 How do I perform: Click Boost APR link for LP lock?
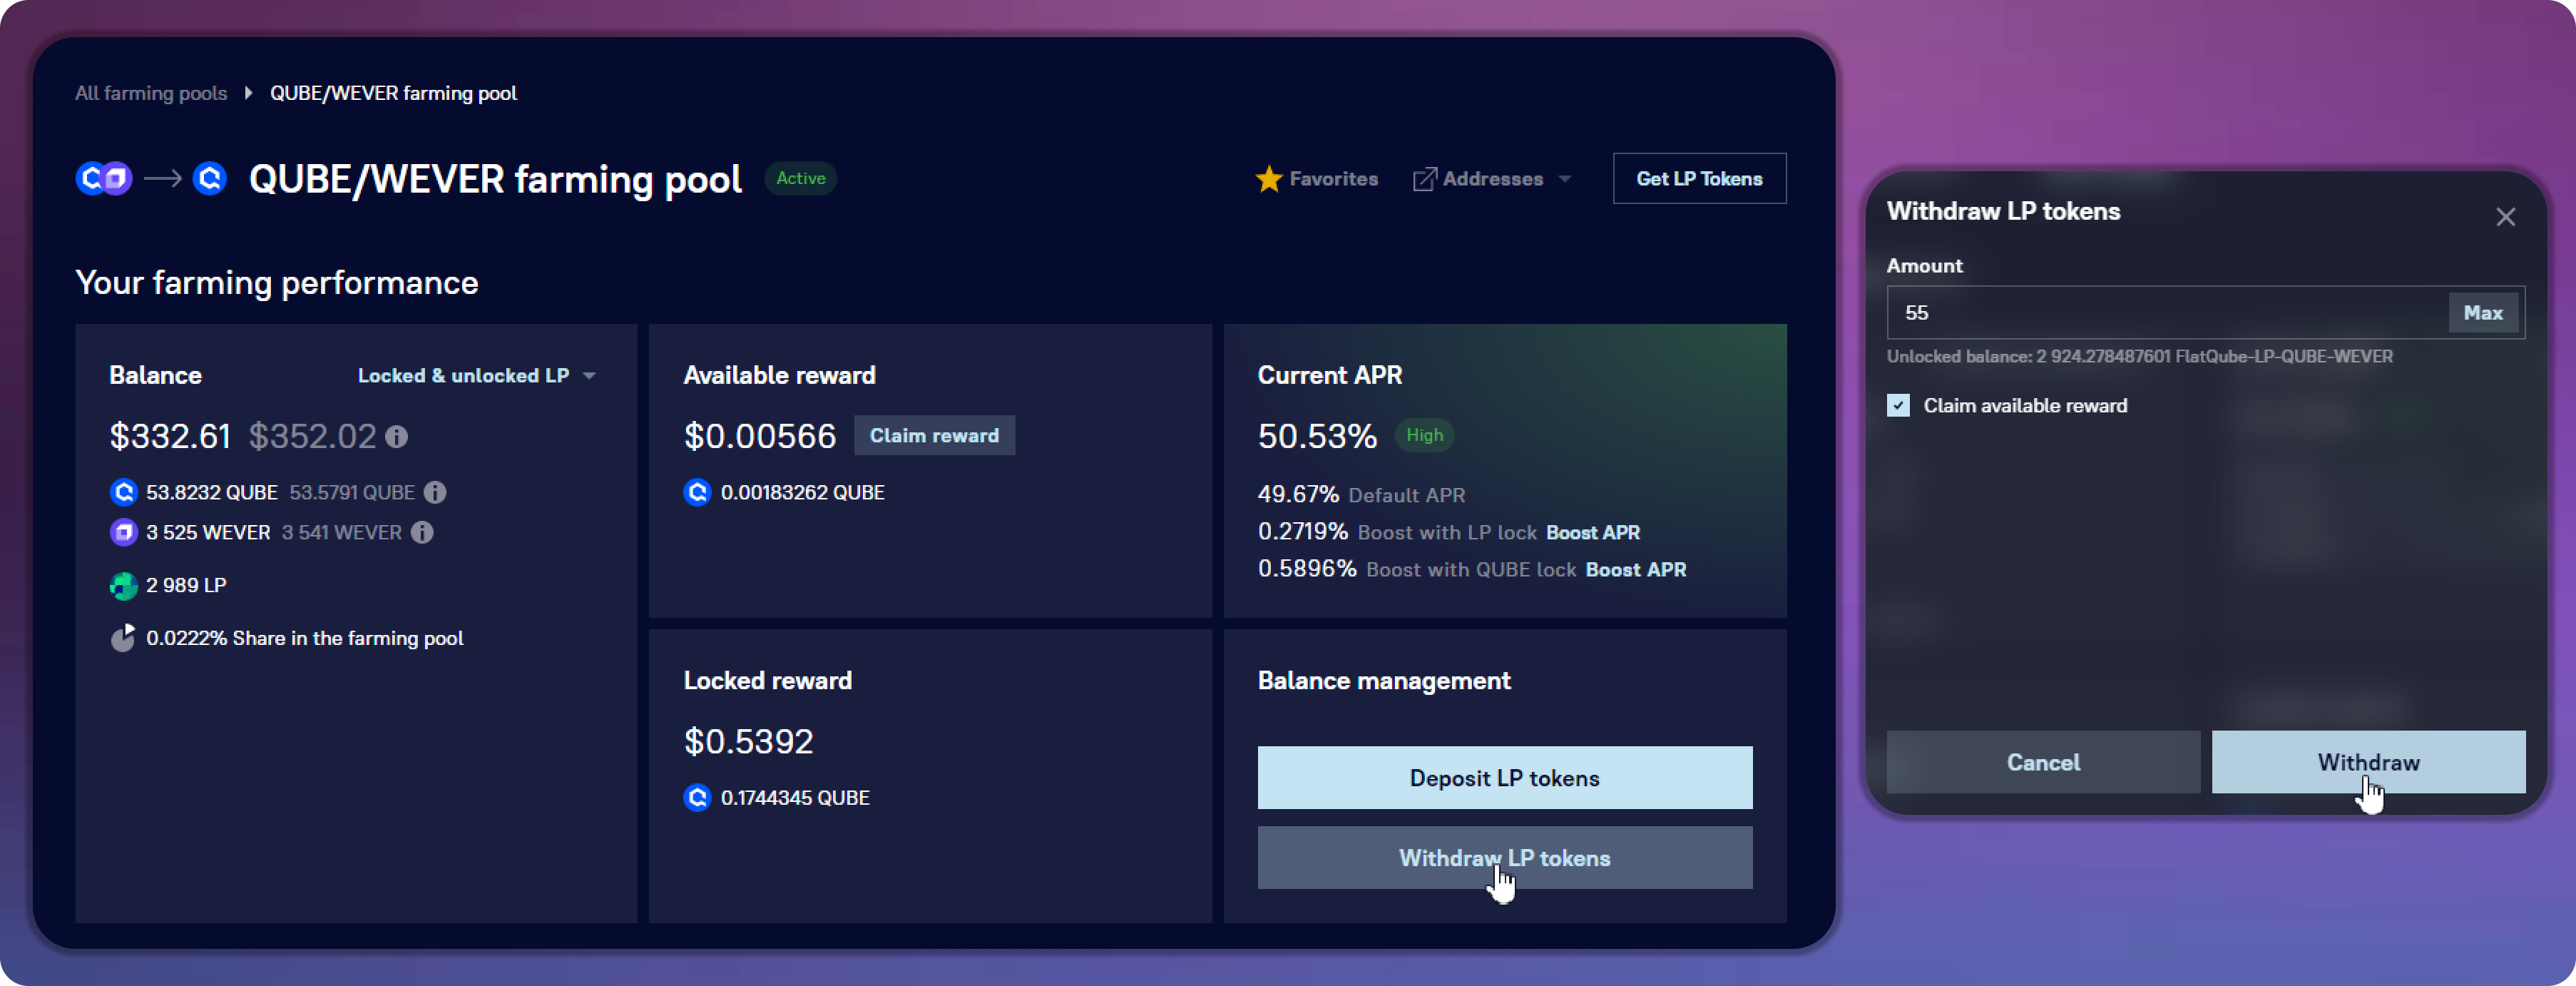(x=1593, y=533)
